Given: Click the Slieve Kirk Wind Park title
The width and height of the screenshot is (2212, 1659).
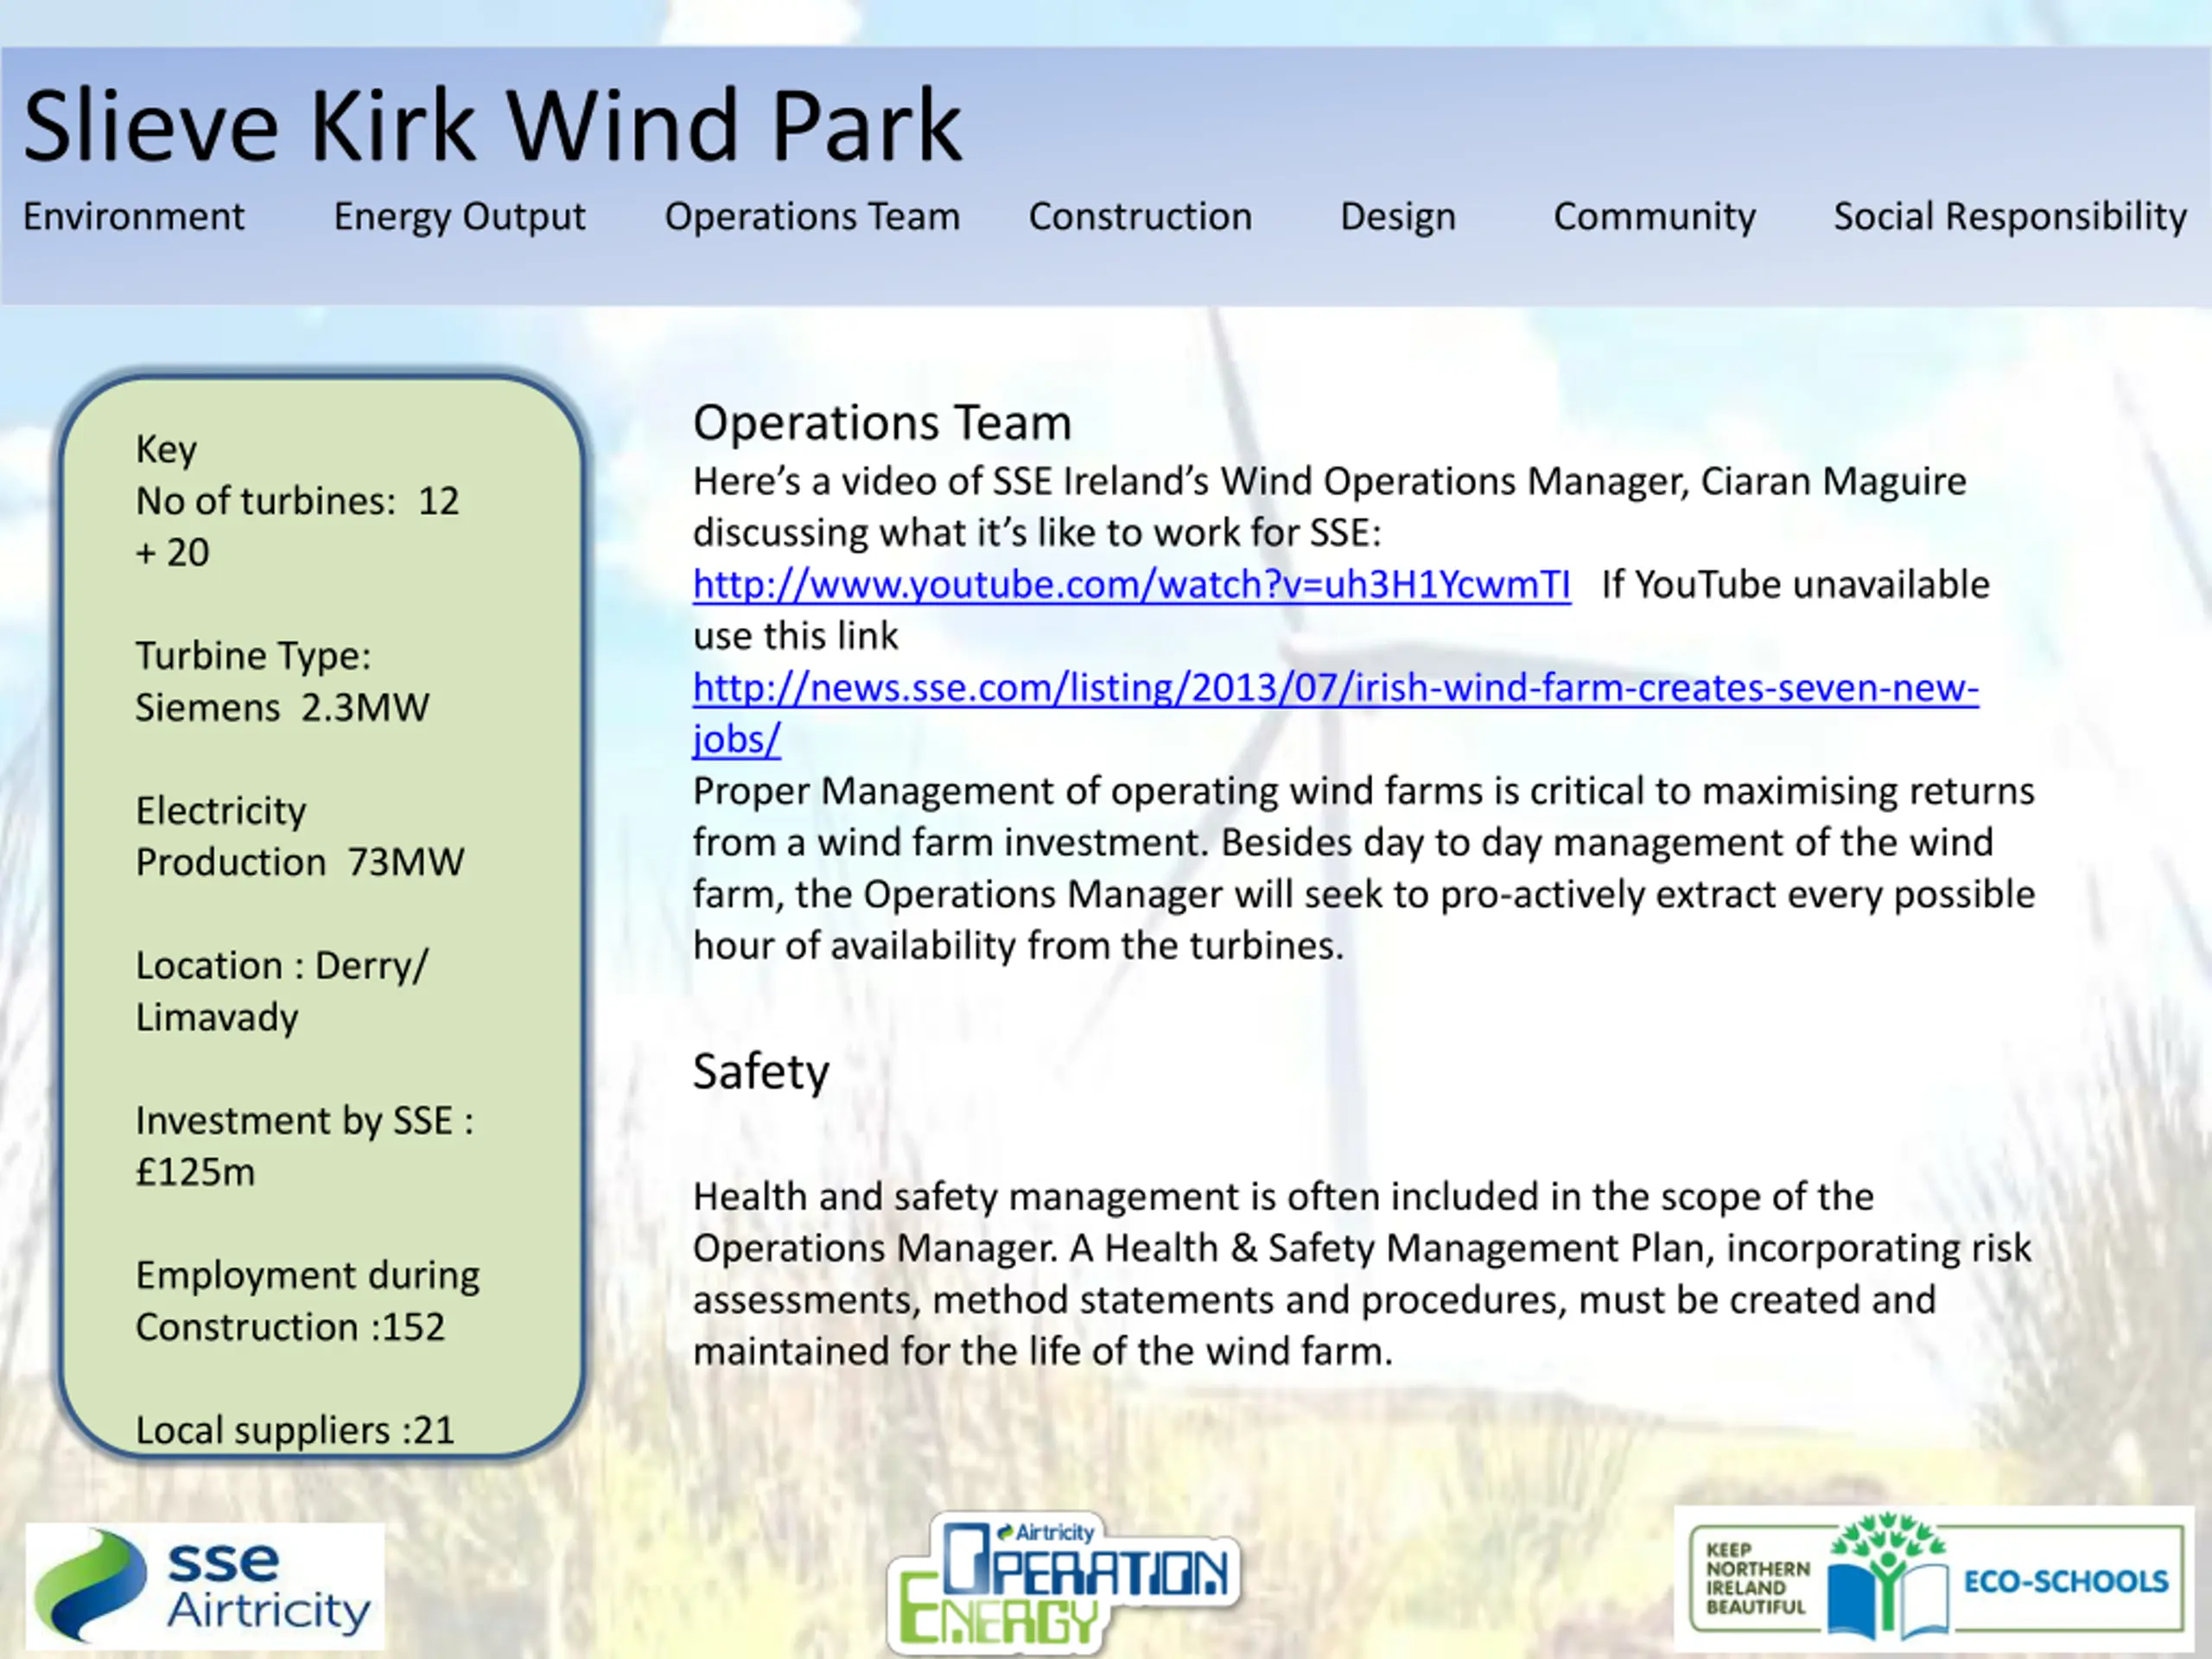Looking at the screenshot, I should (x=492, y=126).
